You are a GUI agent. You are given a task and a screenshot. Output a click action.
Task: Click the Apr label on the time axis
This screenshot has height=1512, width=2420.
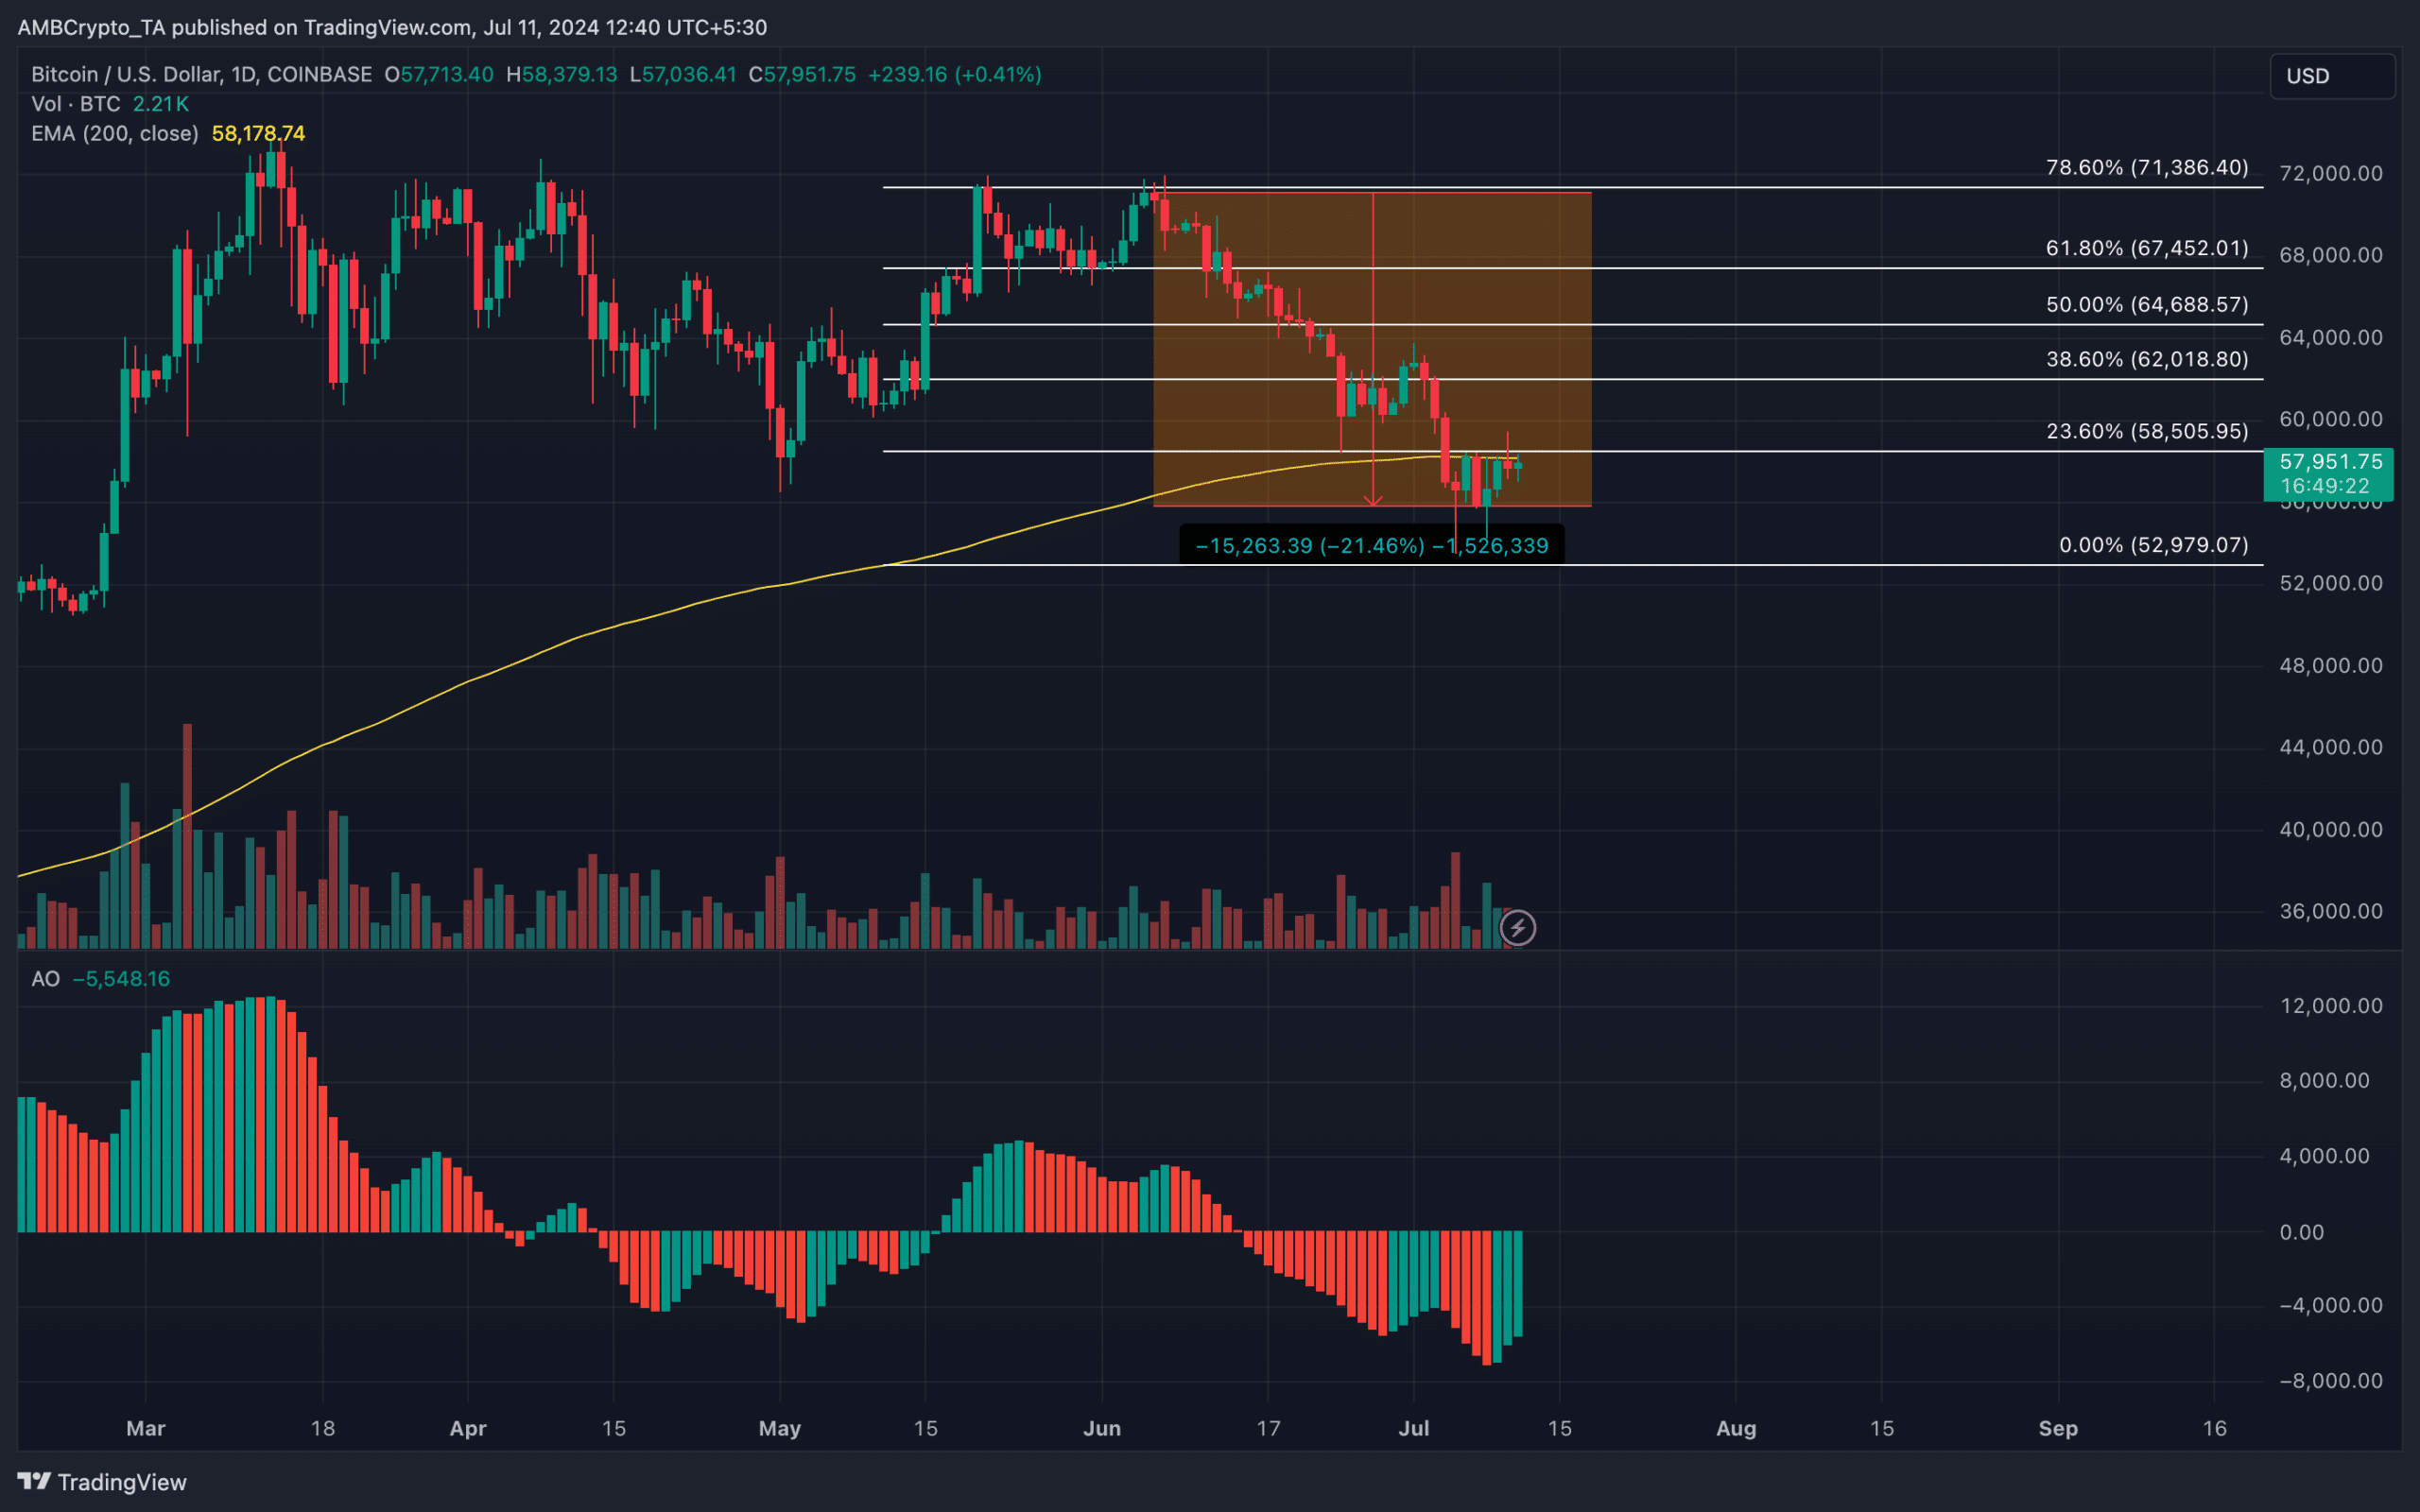coord(468,1428)
